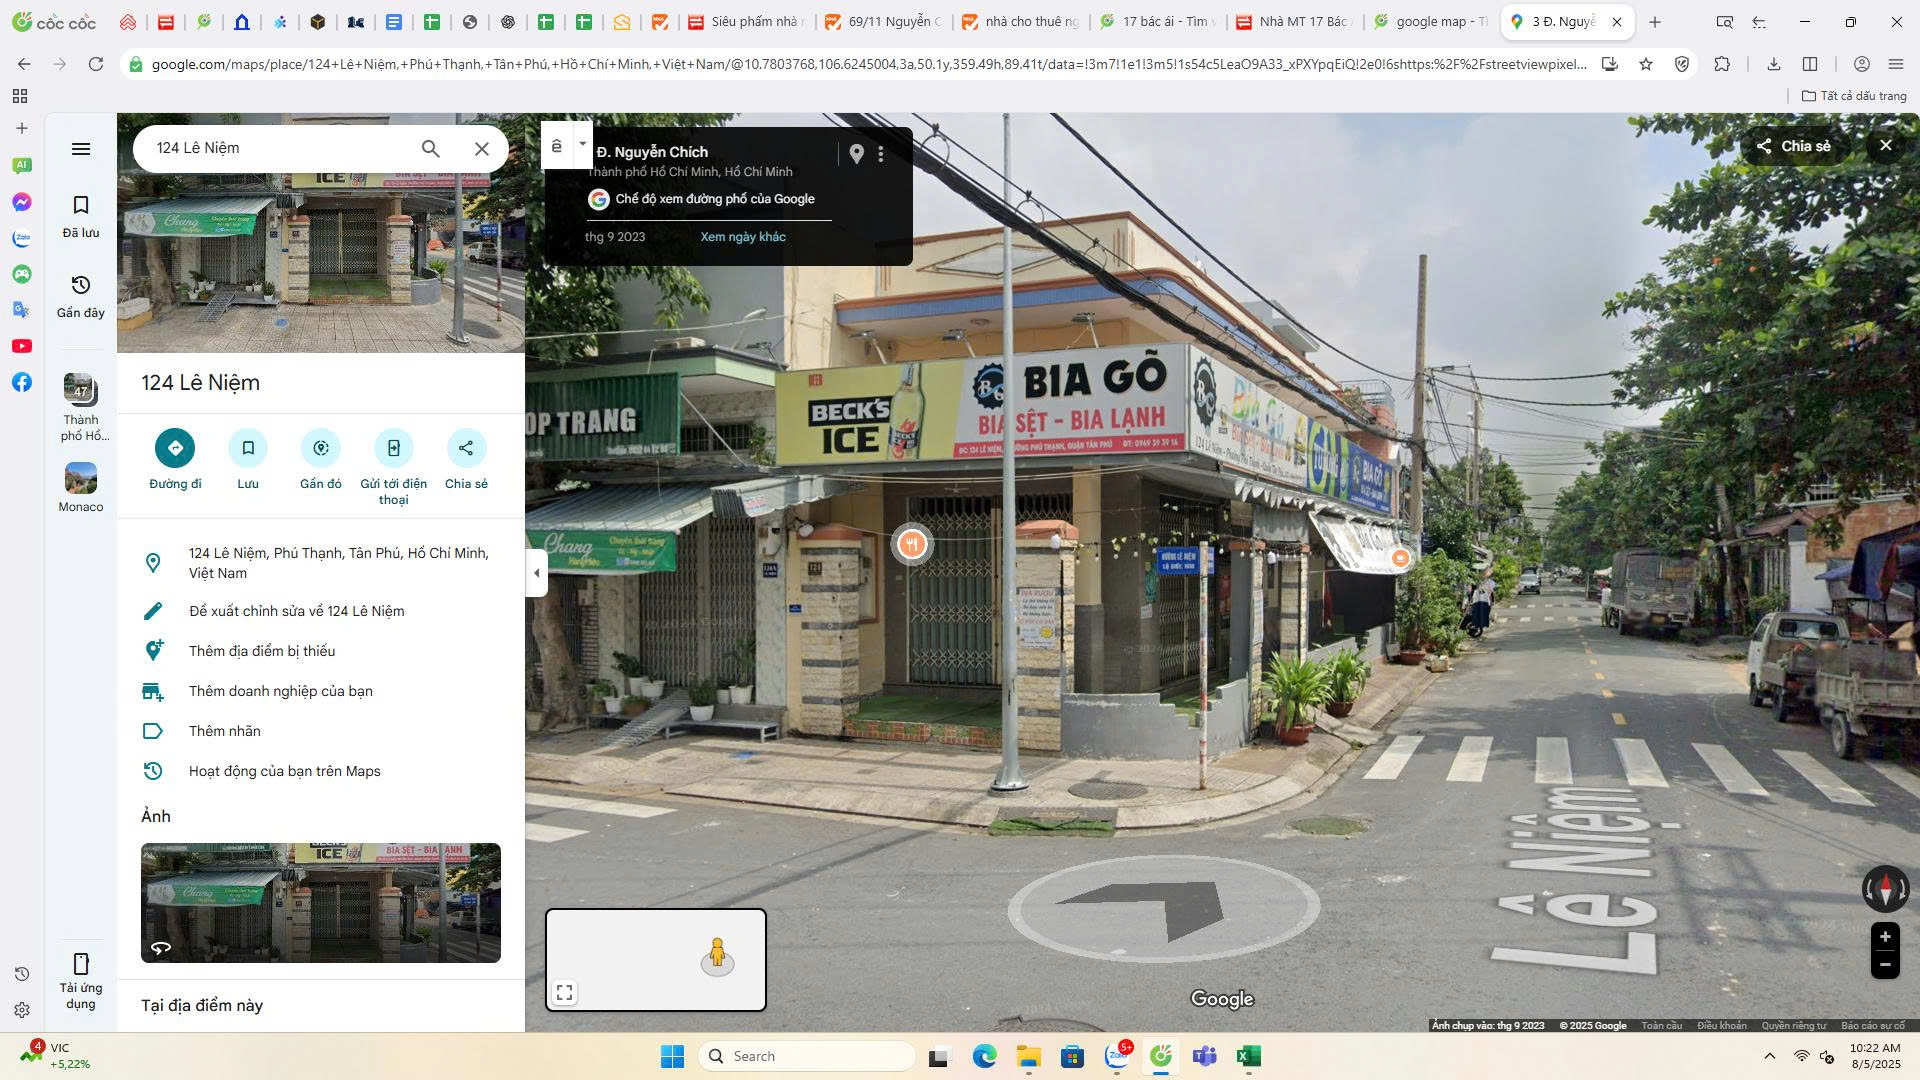Click the address bar URL
The width and height of the screenshot is (1920, 1080).
point(868,64)
